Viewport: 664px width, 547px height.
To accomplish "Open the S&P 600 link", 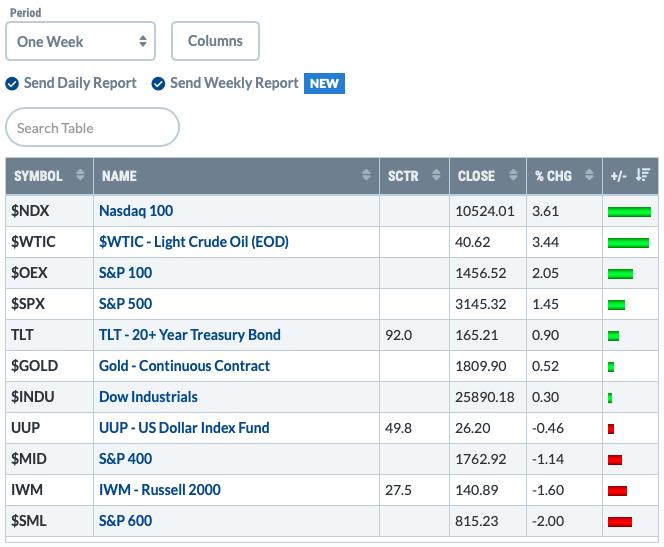I will click(125, 520).
